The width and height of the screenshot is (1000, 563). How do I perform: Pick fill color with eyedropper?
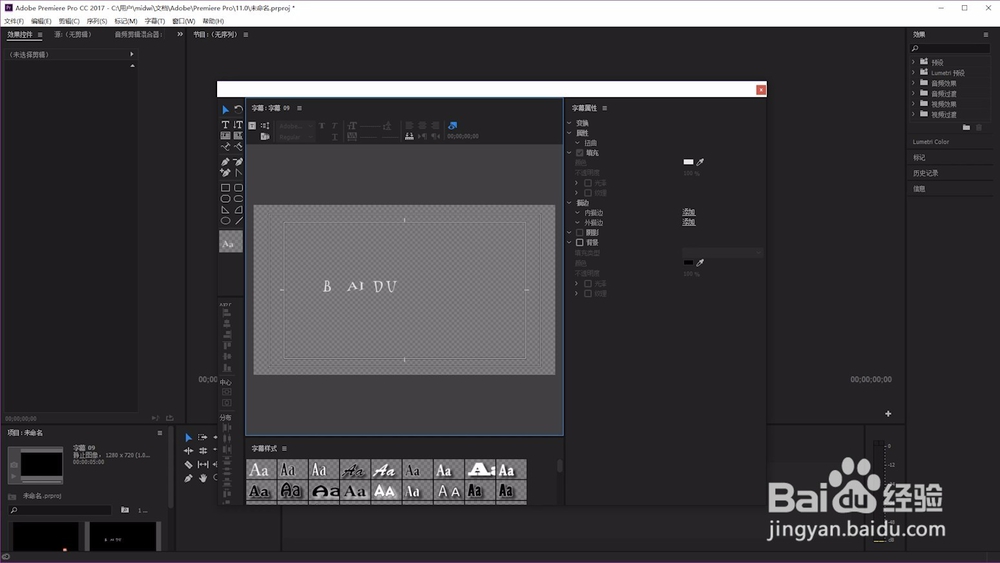coord(700,162)
